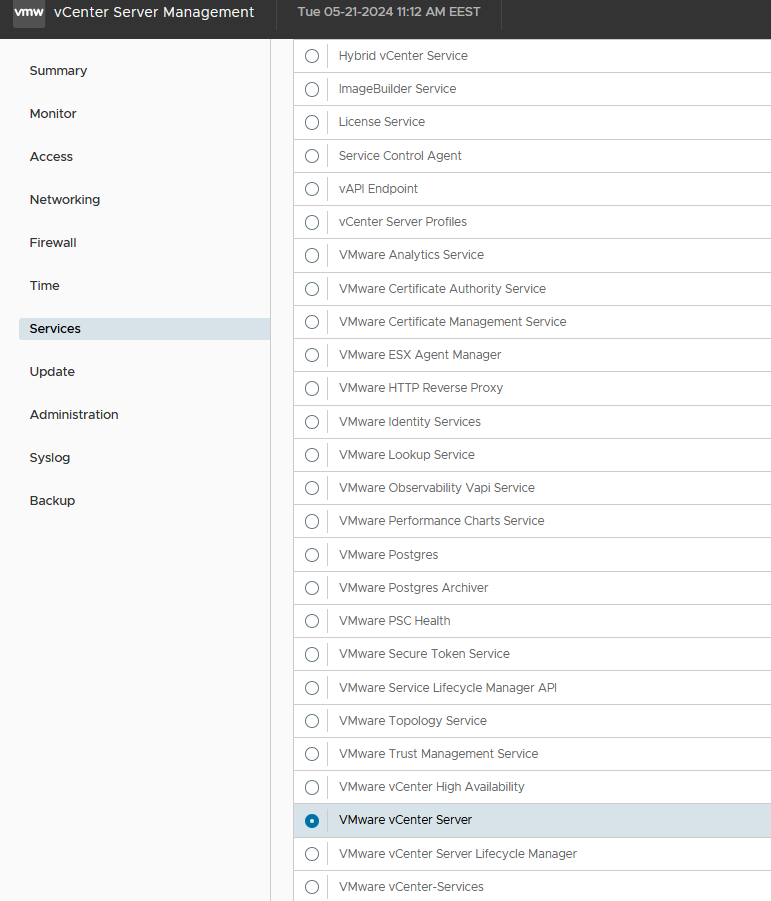Open the Summary section
Viewport: 771px width, 901px height.
58,71
